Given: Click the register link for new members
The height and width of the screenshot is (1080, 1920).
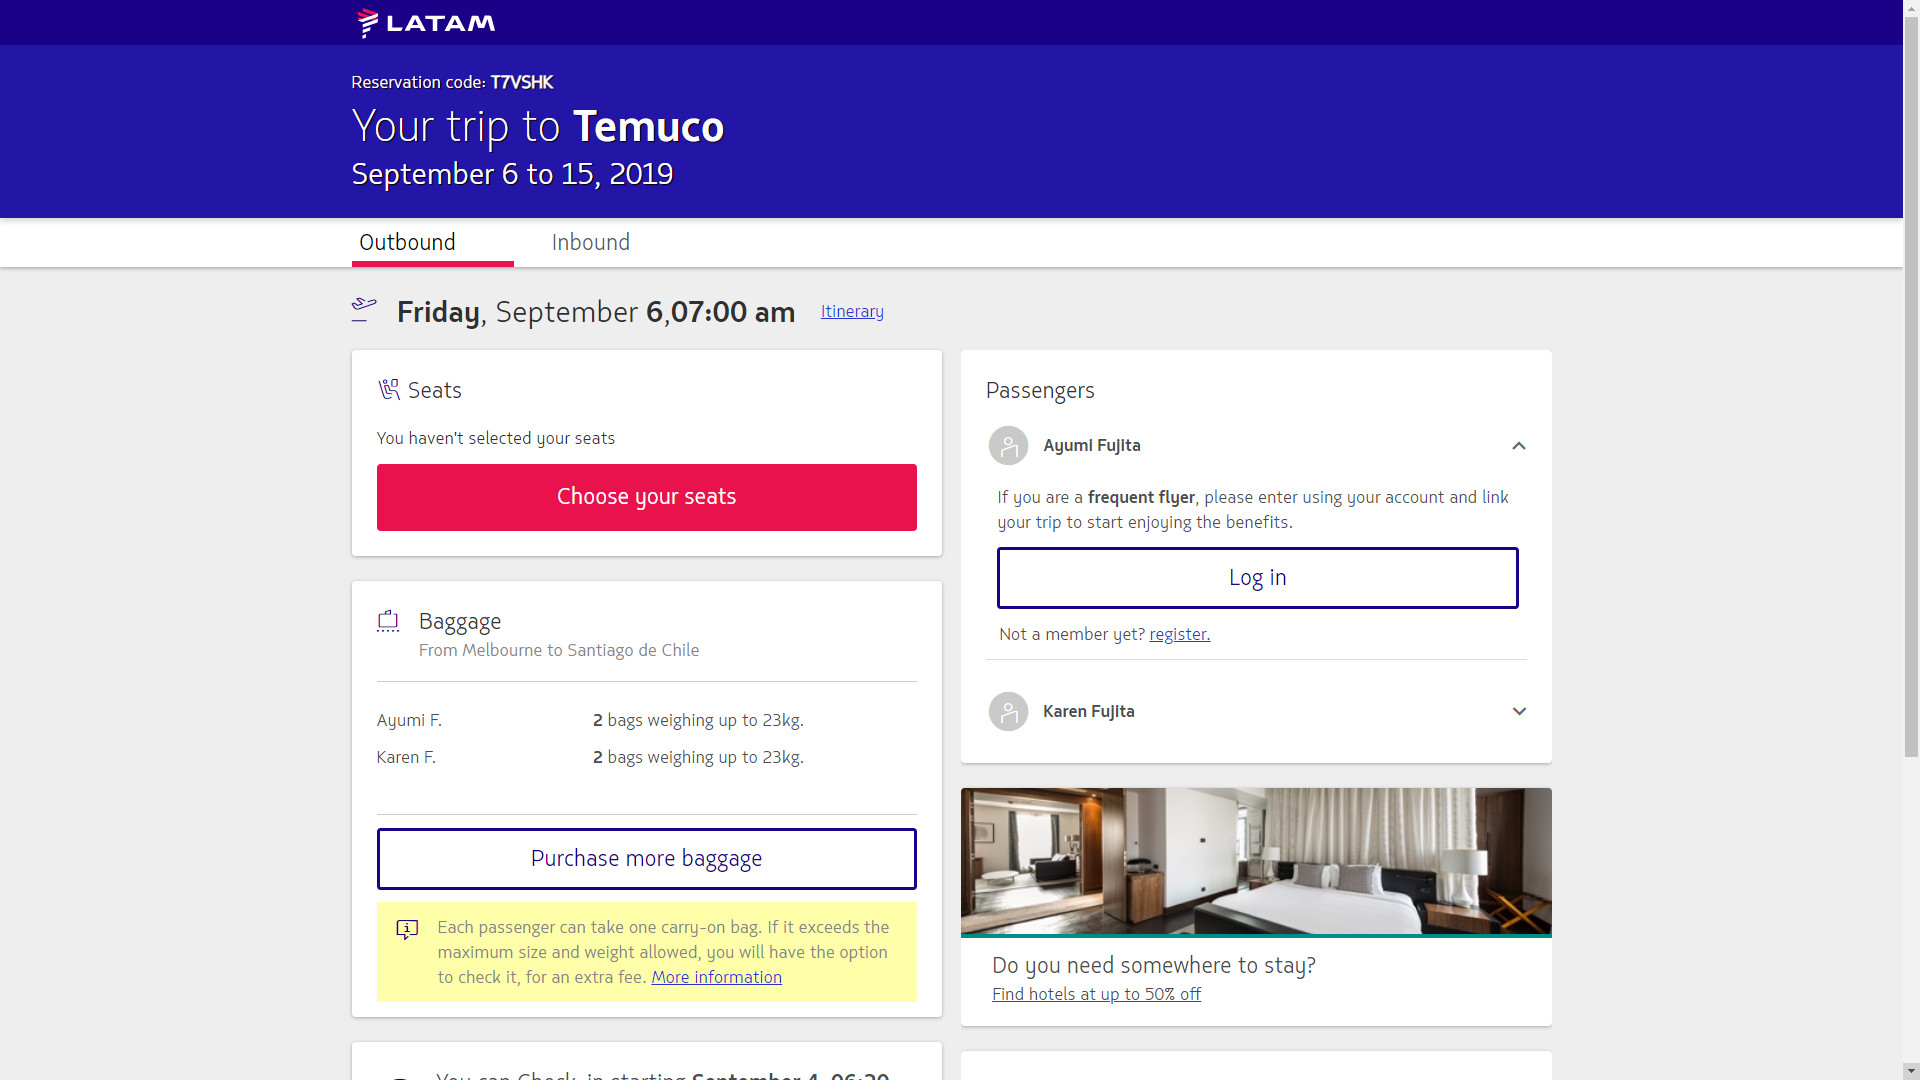Looking at the screenshot, I should 1179,635.
